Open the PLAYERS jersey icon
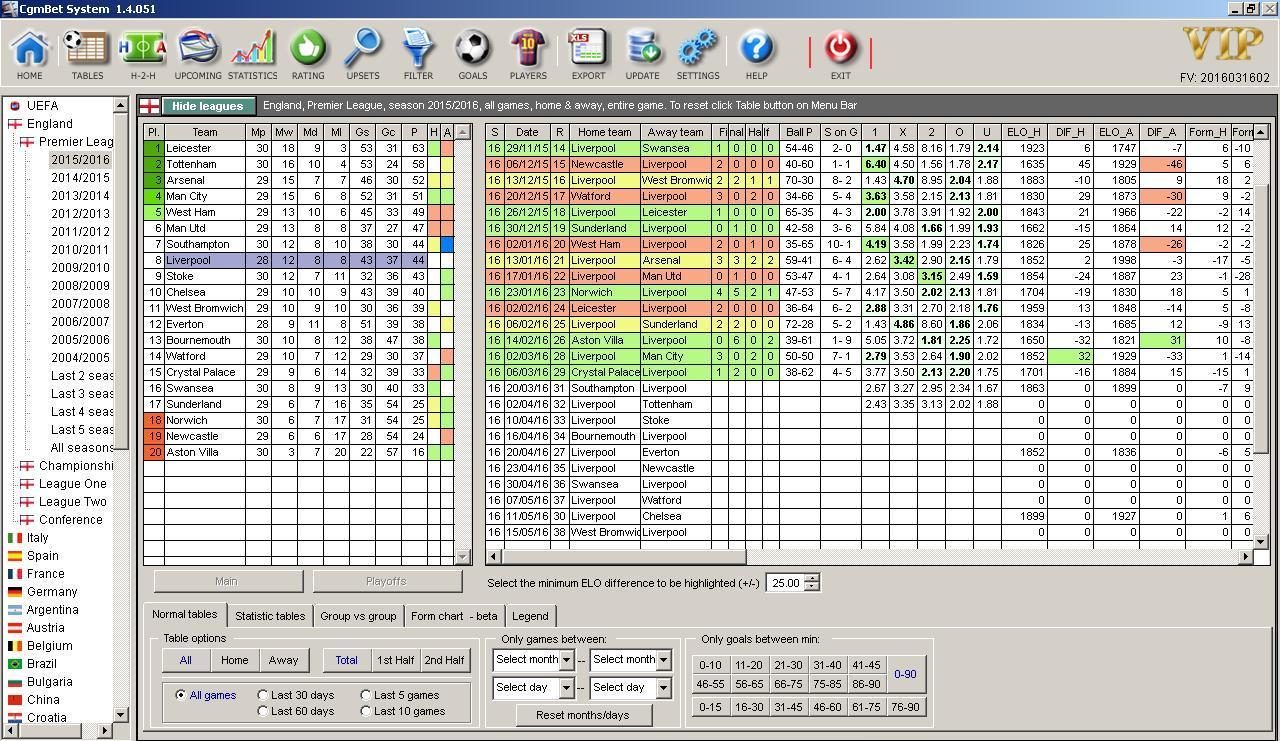This screenshot has height=741, width=1280. 528,54
